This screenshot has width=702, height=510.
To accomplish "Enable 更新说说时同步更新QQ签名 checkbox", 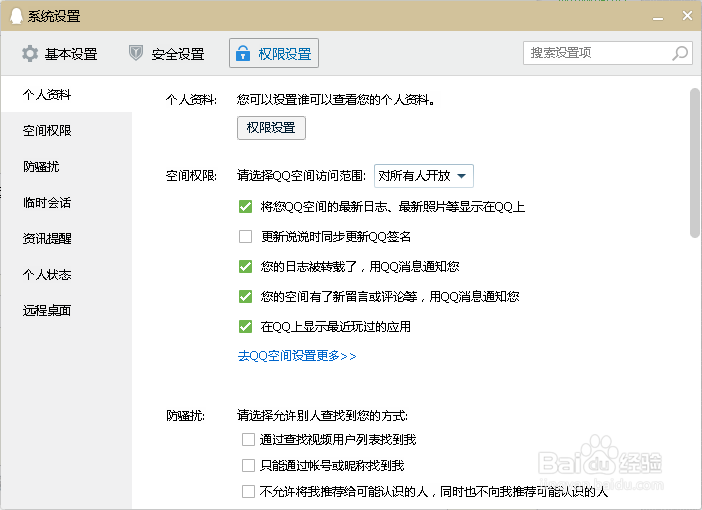I will [245, 236].
